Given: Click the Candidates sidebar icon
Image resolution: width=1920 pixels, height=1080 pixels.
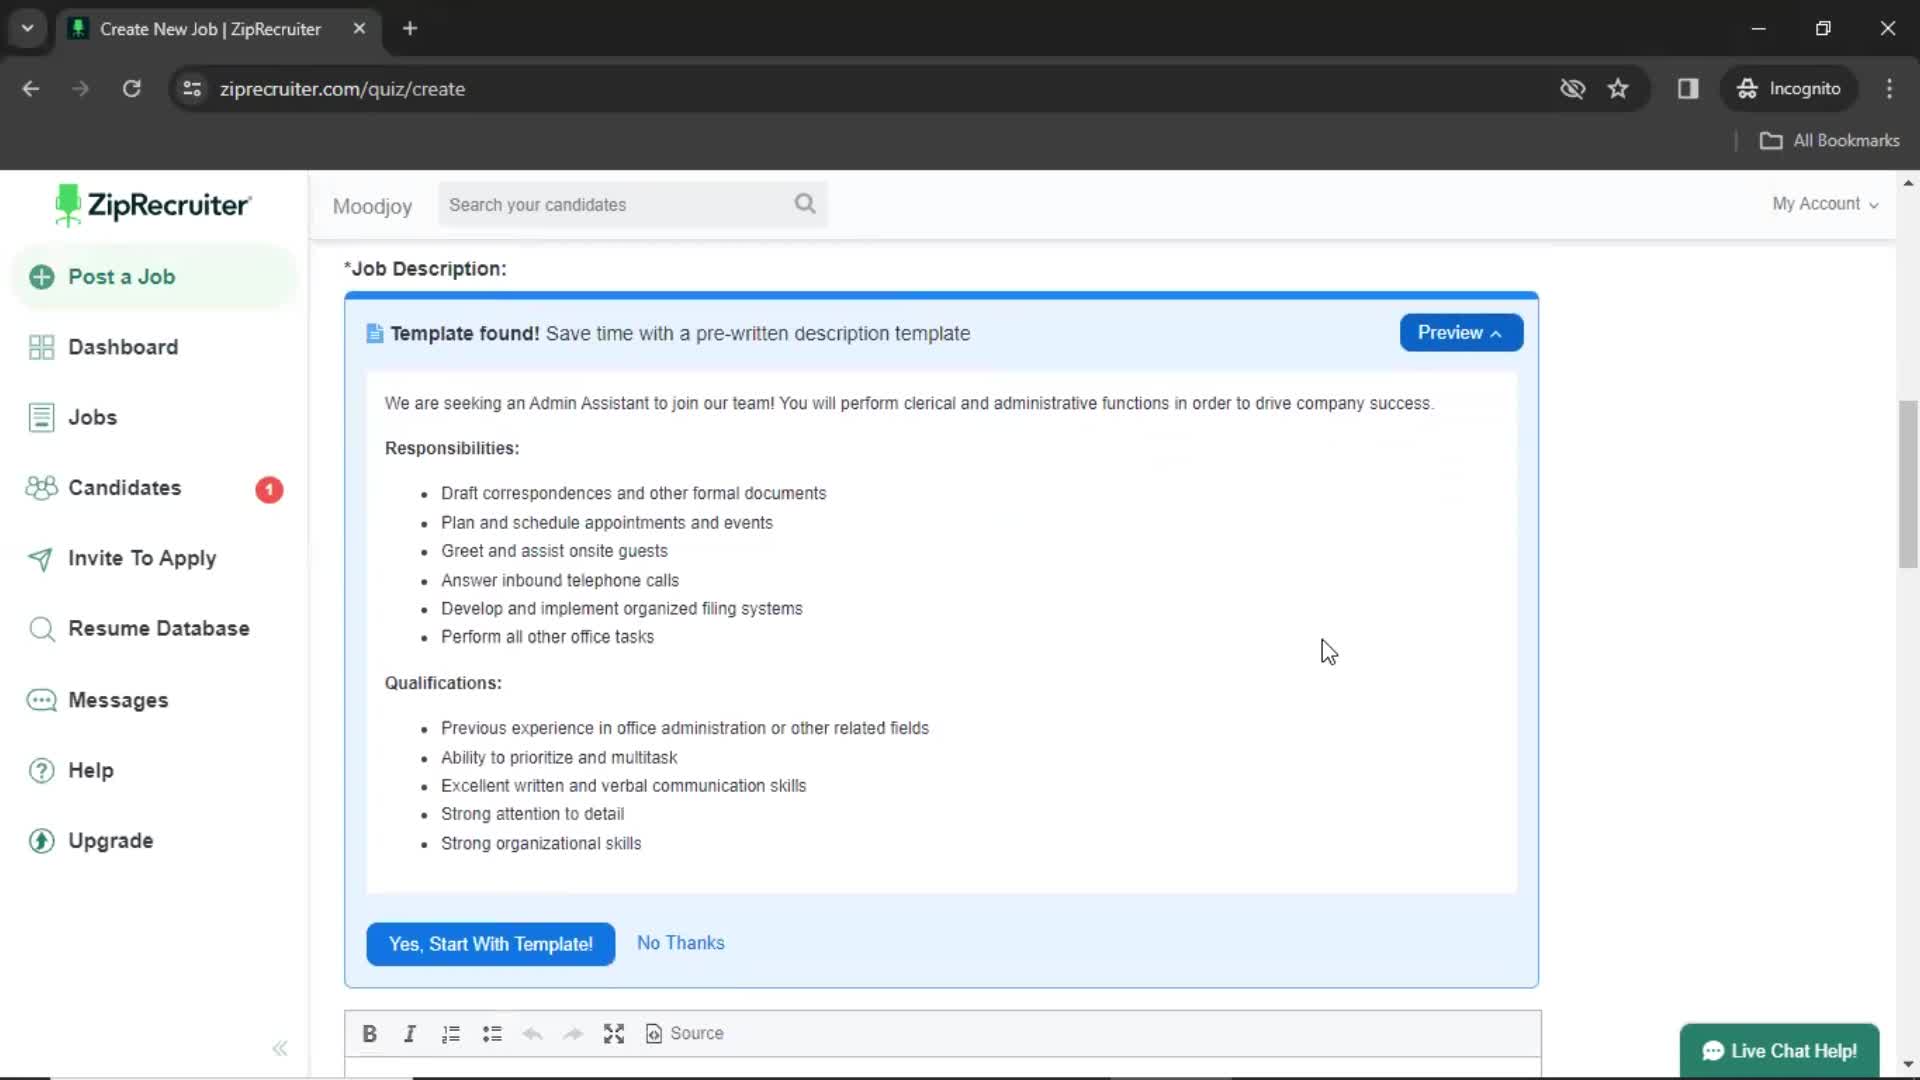Looking at the screenshot, I should pyautogui.click(x=41, y=488).
